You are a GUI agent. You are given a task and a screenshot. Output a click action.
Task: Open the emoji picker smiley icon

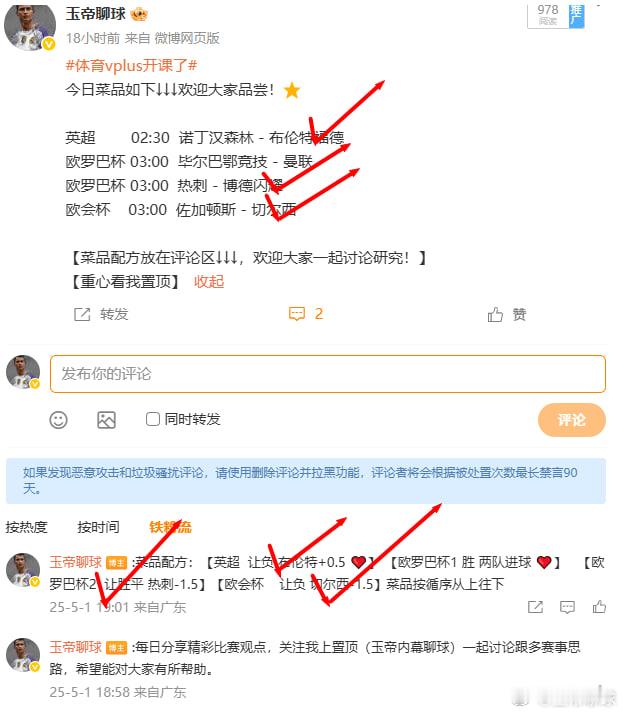point(58,419)
